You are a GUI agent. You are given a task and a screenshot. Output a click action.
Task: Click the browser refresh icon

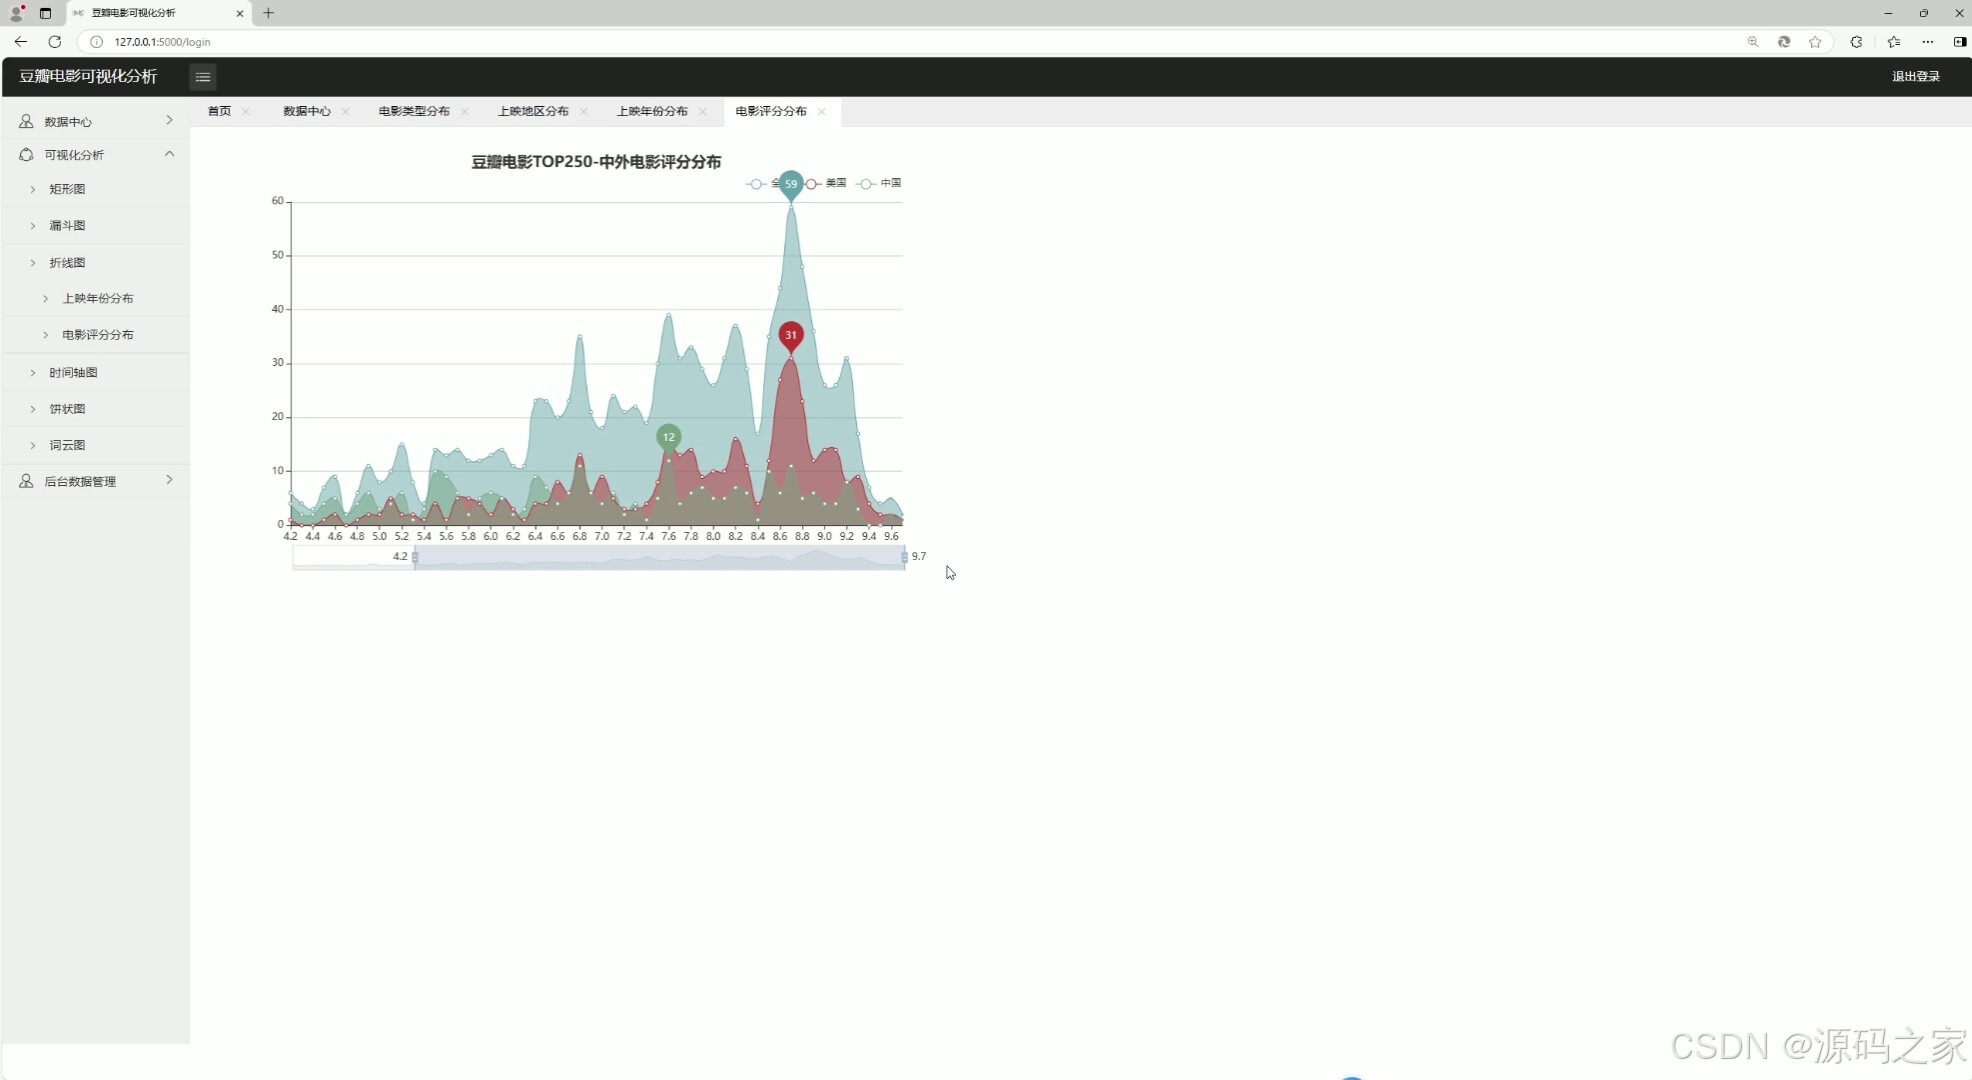point(55,42)
